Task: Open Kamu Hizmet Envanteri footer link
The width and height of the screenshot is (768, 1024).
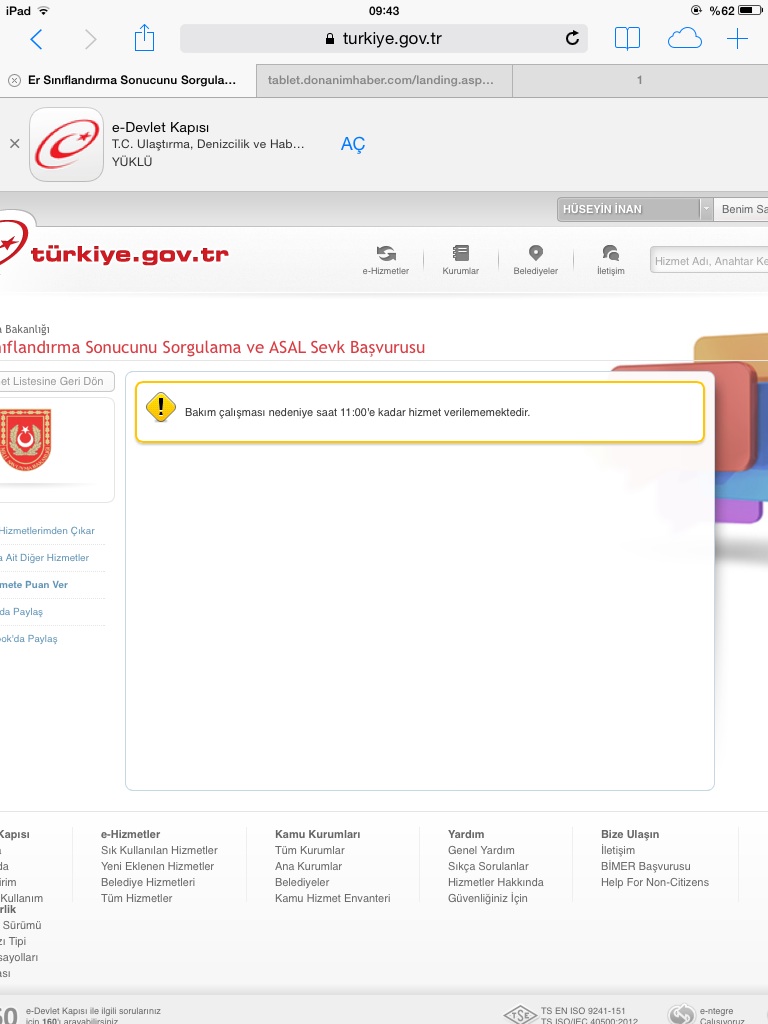Action: pyautogui.click(x=332, y=898)
